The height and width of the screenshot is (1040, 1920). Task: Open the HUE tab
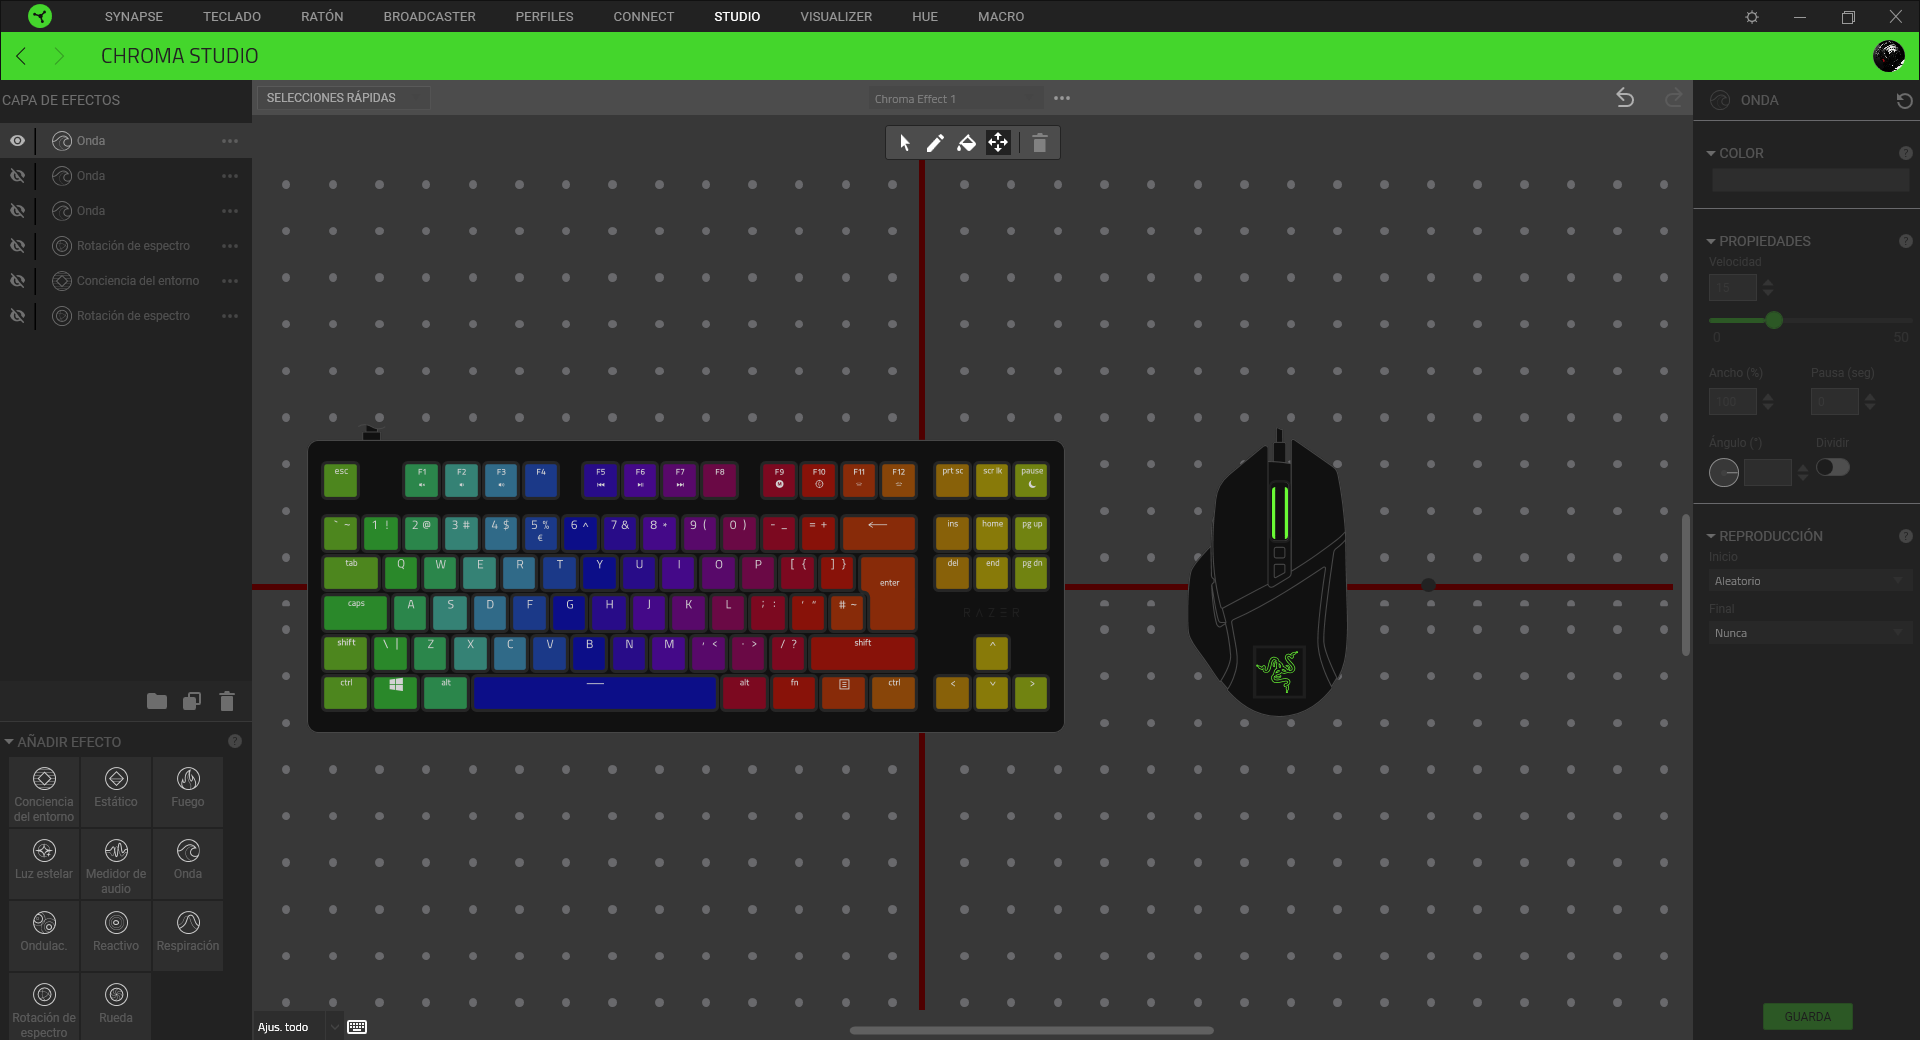(925, 17)
